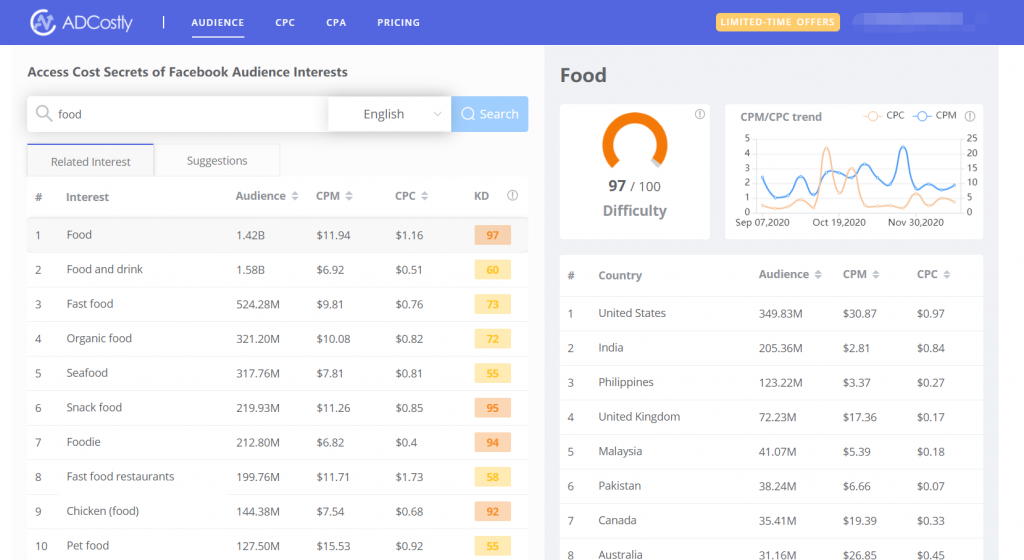Click KD badge 97 for Food
The width and height of the screenshot is (1024, 560).
[x=492, y=235]
